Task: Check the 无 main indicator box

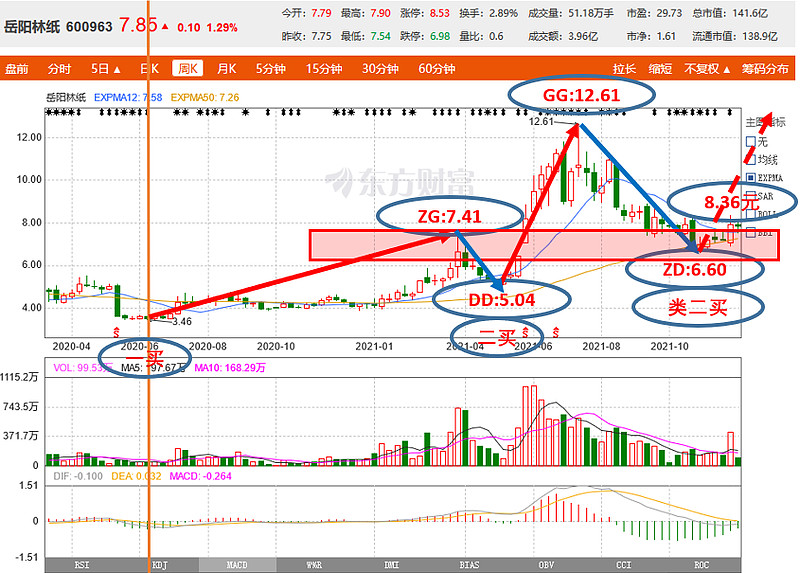Action: pyautogui.click(x=751, y=141)
